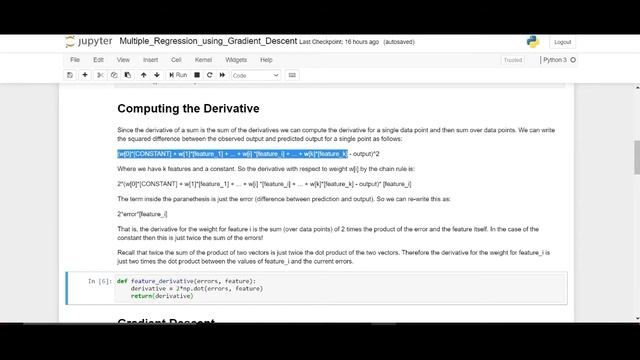640x360 pixels.
Task: Click the Python logo icon
Action: pos(533,42)
